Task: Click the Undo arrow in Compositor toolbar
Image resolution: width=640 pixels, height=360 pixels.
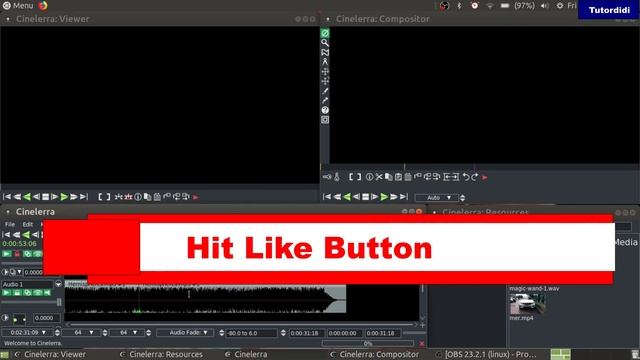Action: pos(466,177)
